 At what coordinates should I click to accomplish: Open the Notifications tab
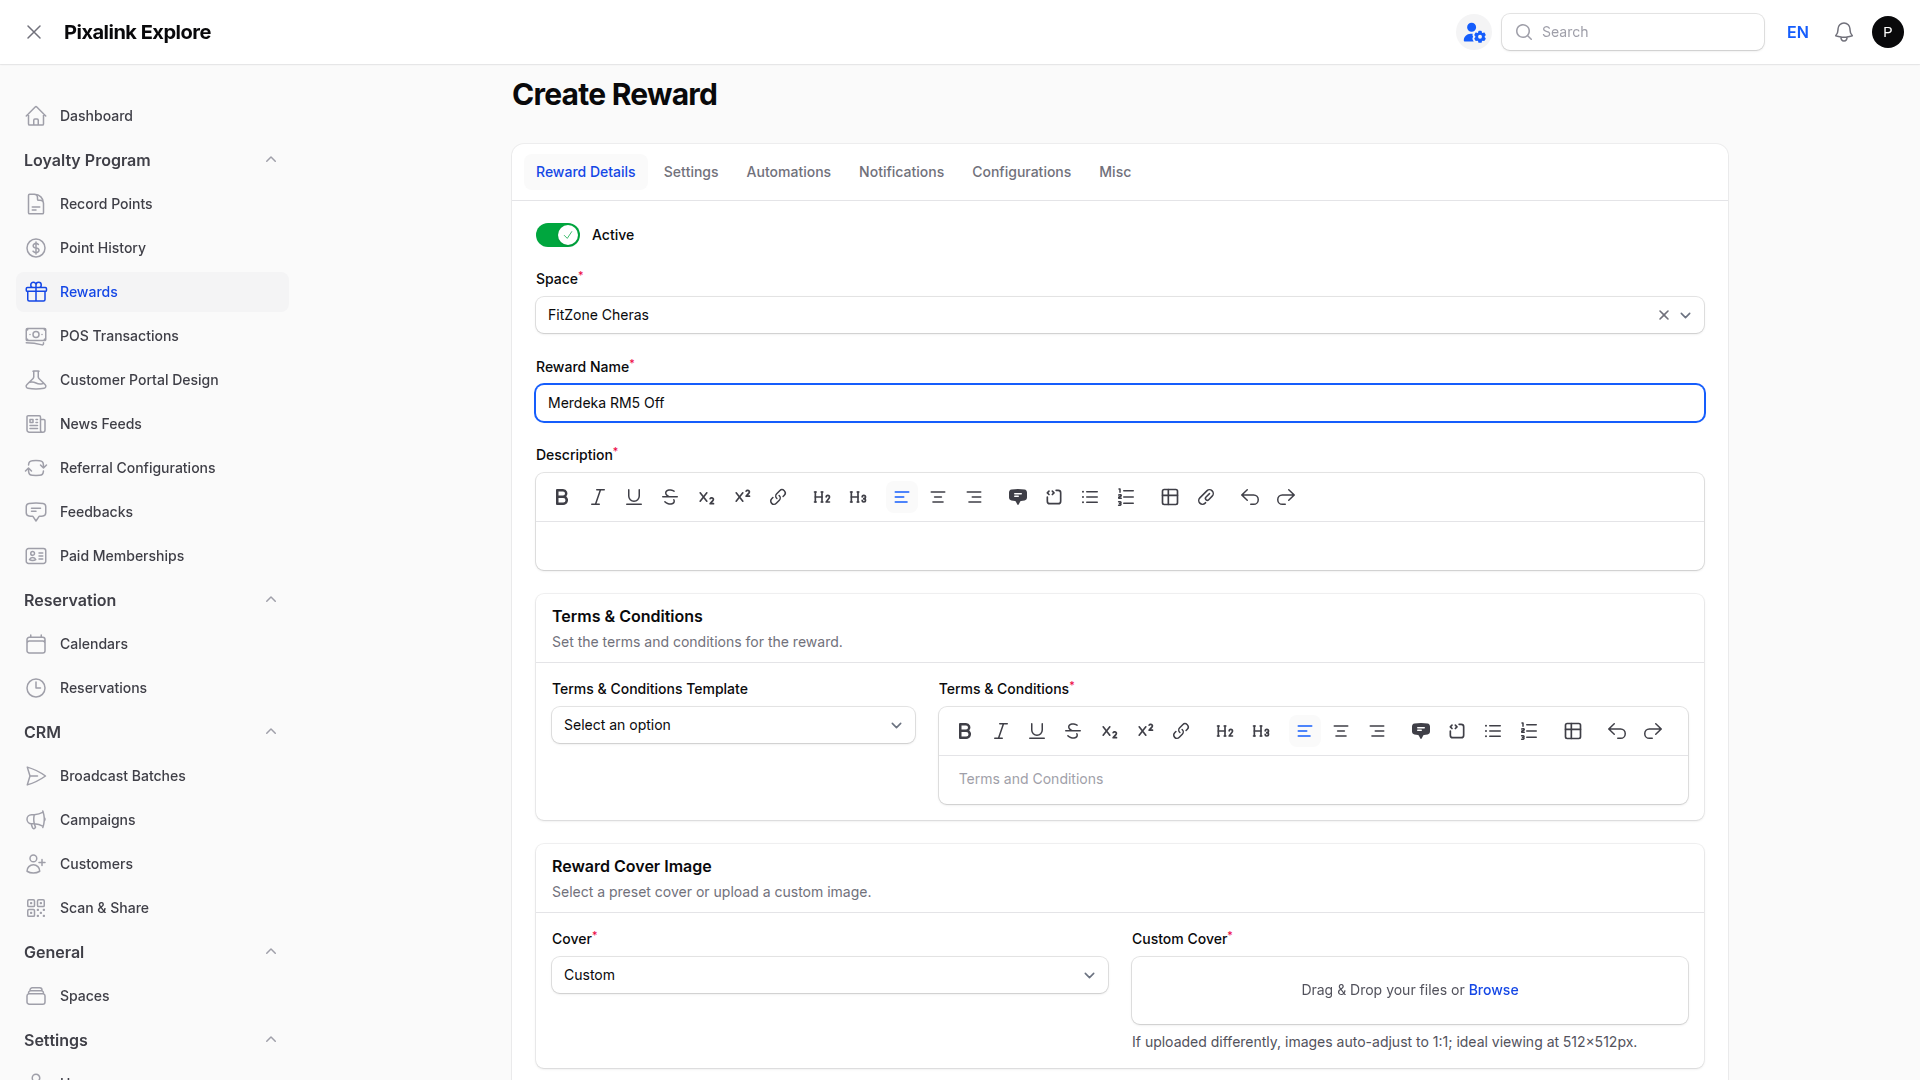click(901, 172)
